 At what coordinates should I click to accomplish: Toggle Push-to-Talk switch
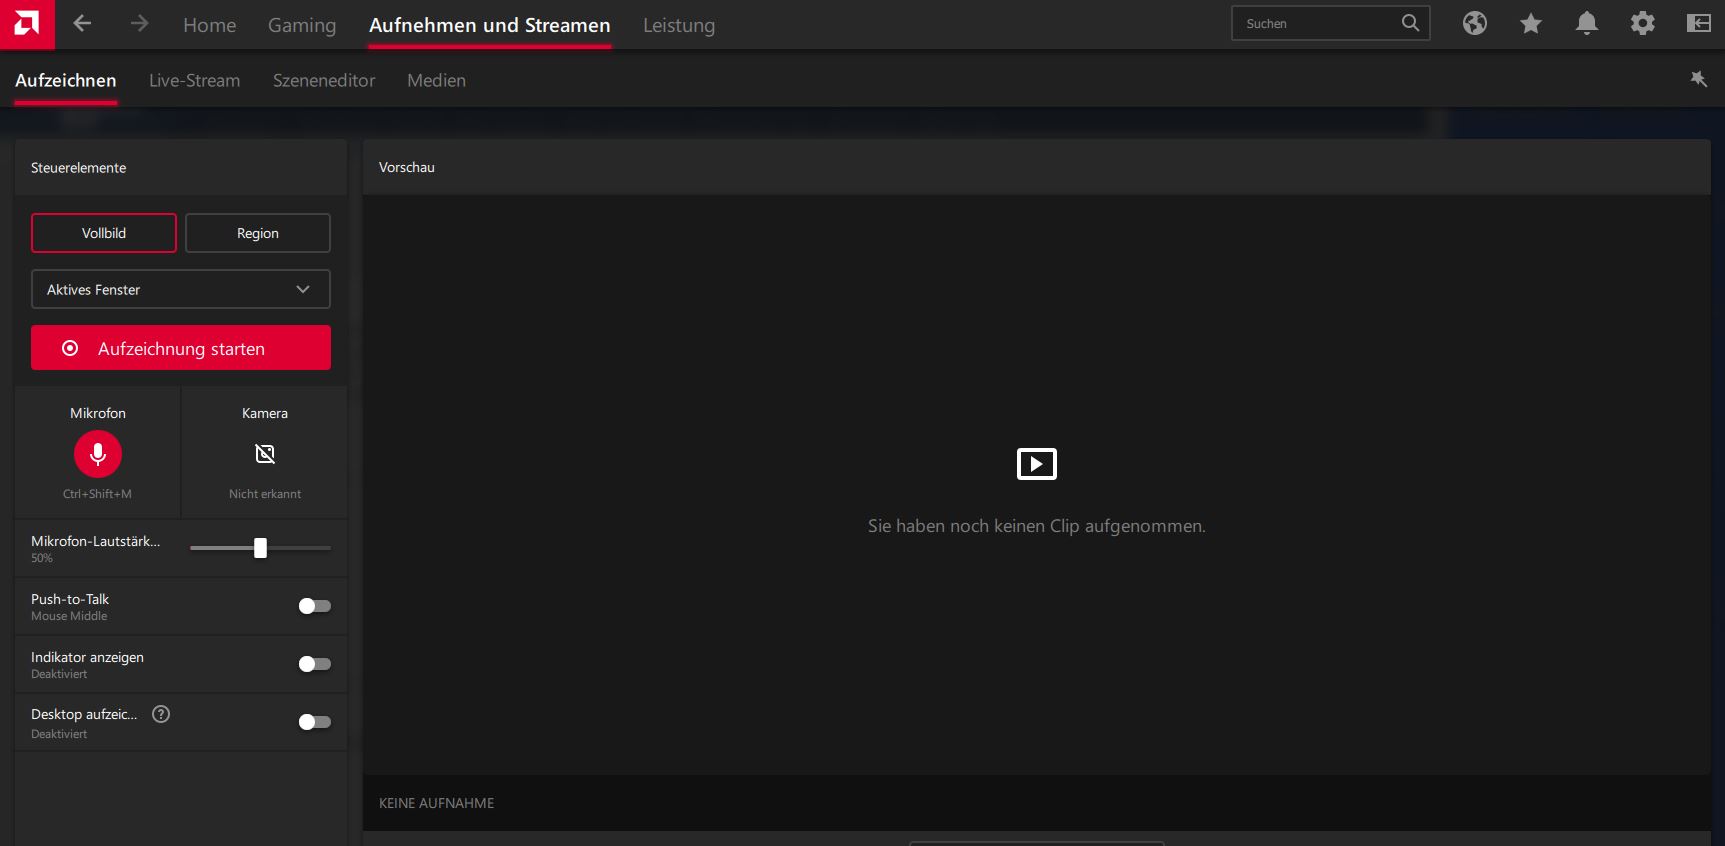click(315, 606)
